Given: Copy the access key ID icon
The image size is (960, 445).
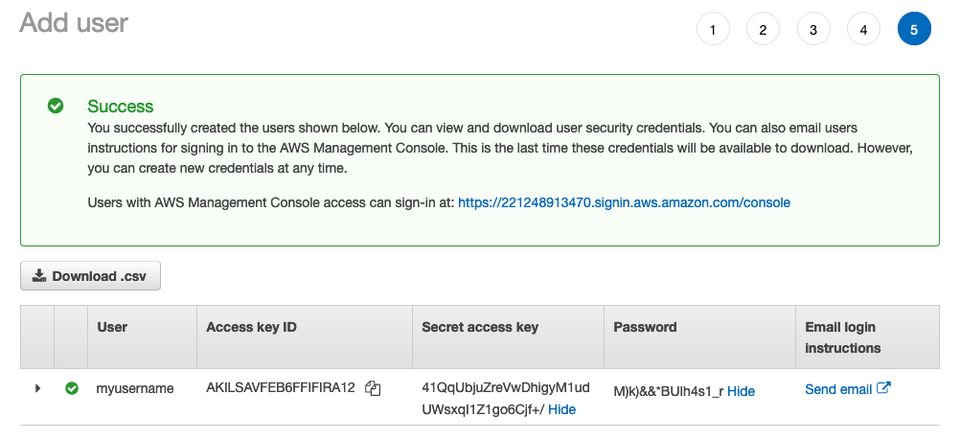Looking at the screenshot, I should pos(373,388).
